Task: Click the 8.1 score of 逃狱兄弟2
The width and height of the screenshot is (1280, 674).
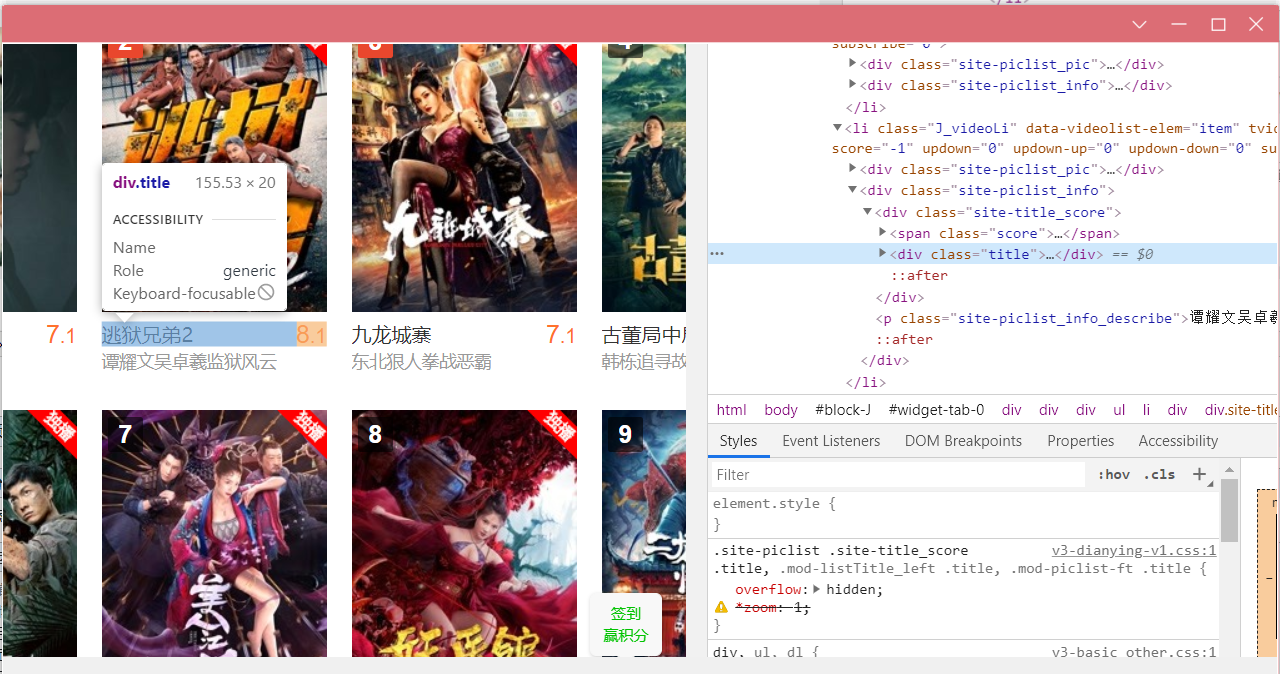Action: click(311, 335)
